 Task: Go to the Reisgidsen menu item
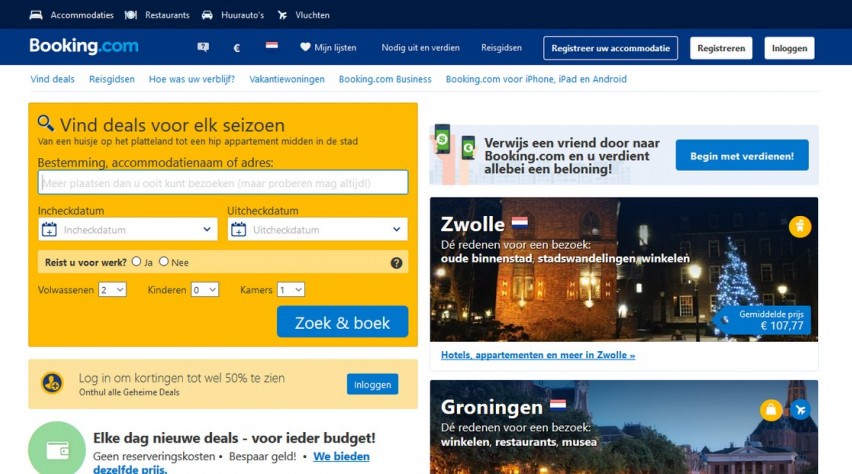pos(501,48)
